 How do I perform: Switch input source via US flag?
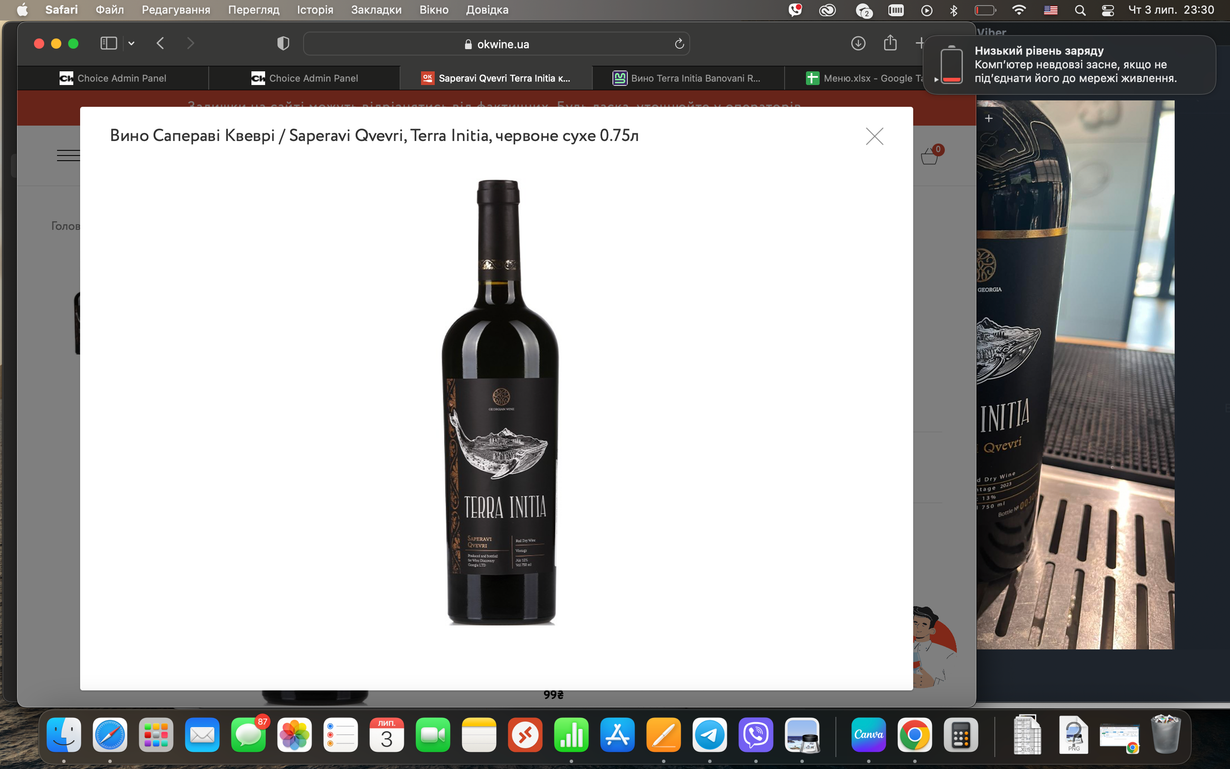(x=1051, y=10)
